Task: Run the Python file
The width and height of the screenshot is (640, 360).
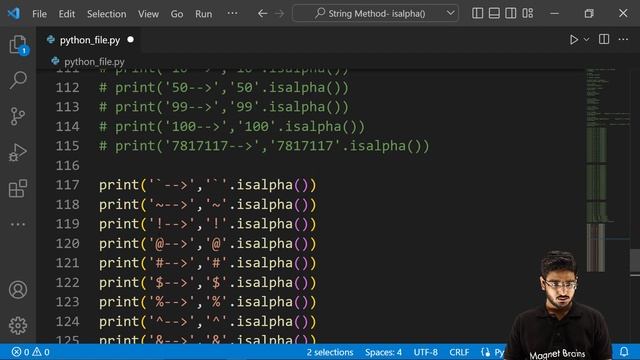Action: point(573,40)
